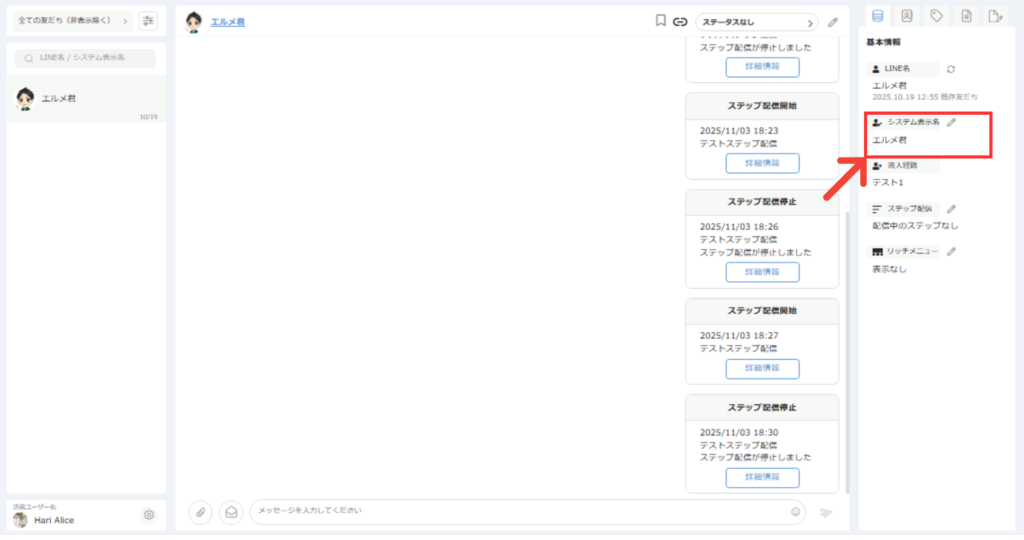Click 詳細情報 button under 2025/11/03 18:23
1024x540 pixels.
[x=762, y=162]
